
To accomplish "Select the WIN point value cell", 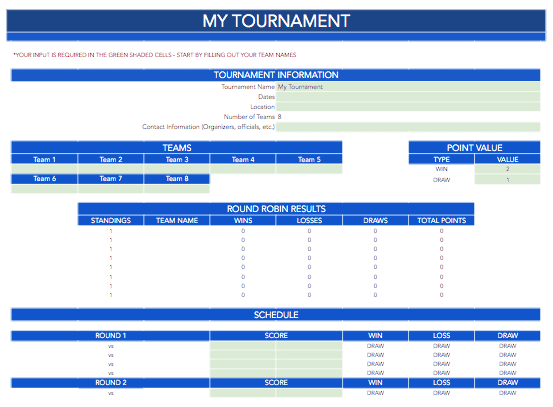I will click(508, 169).
